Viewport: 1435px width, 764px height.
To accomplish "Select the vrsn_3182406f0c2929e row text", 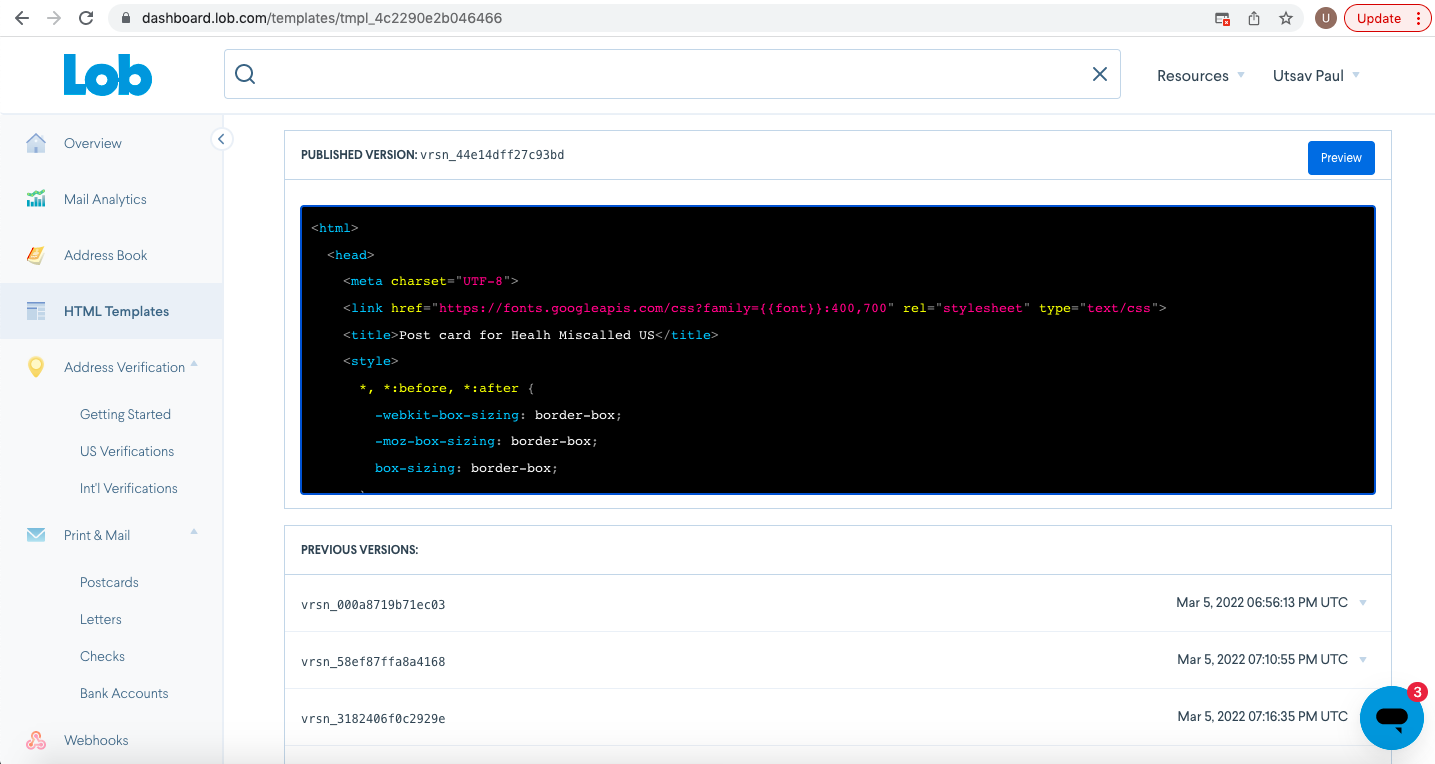I will tap(373, 719).
